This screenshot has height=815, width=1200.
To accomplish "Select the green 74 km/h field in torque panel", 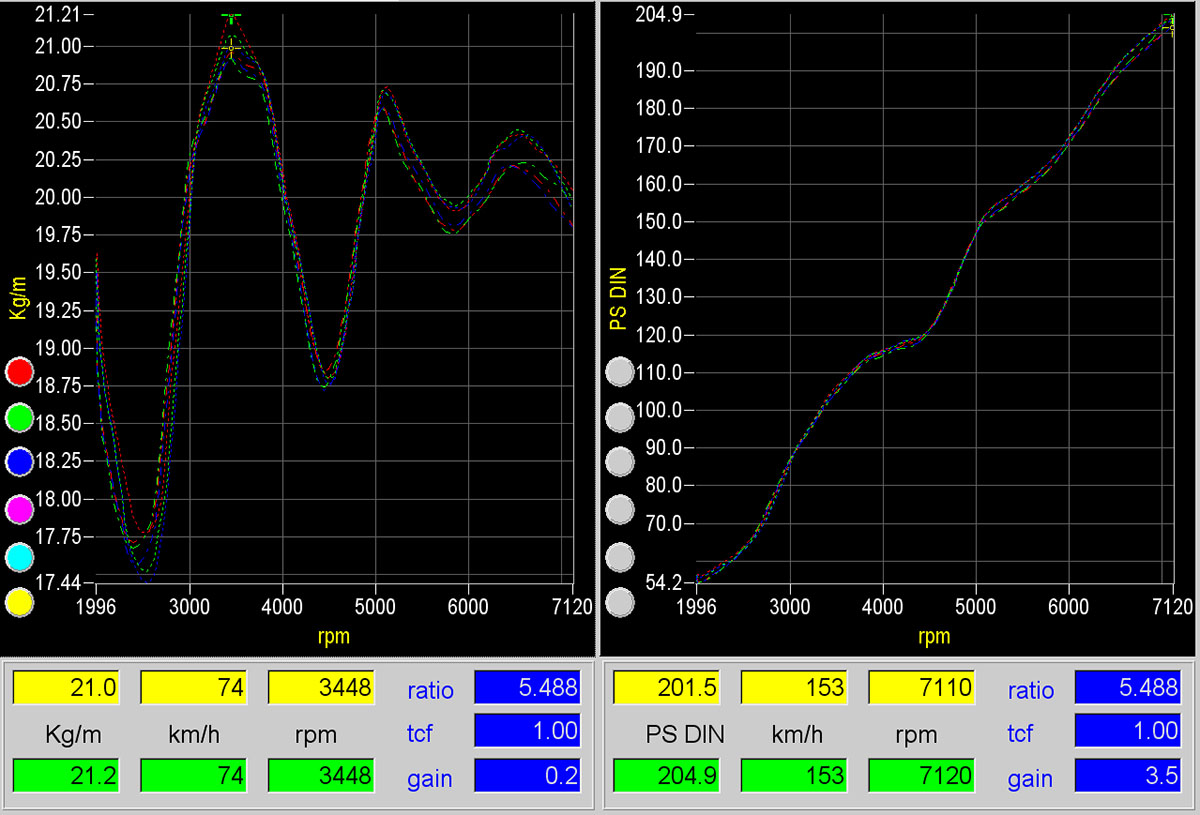I will pyautogui.click(x=193, y=776).
